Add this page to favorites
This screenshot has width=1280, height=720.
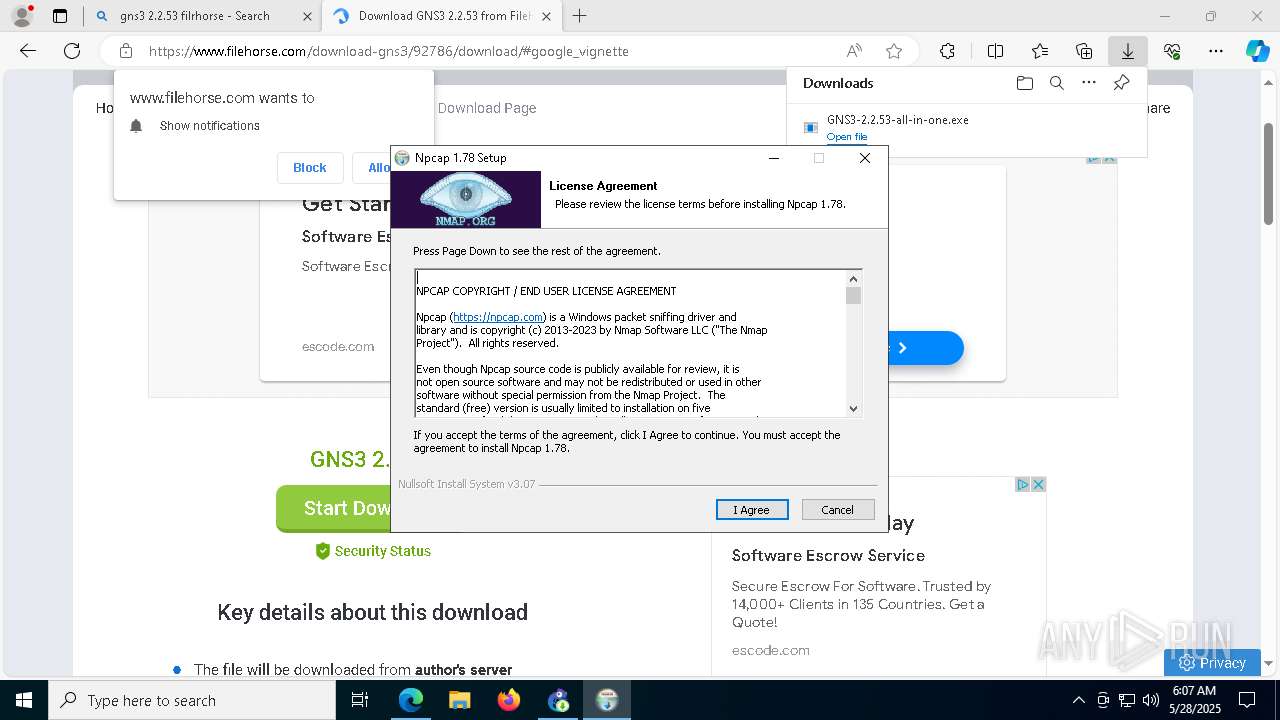pyautogui.click(x=894, y=51)
